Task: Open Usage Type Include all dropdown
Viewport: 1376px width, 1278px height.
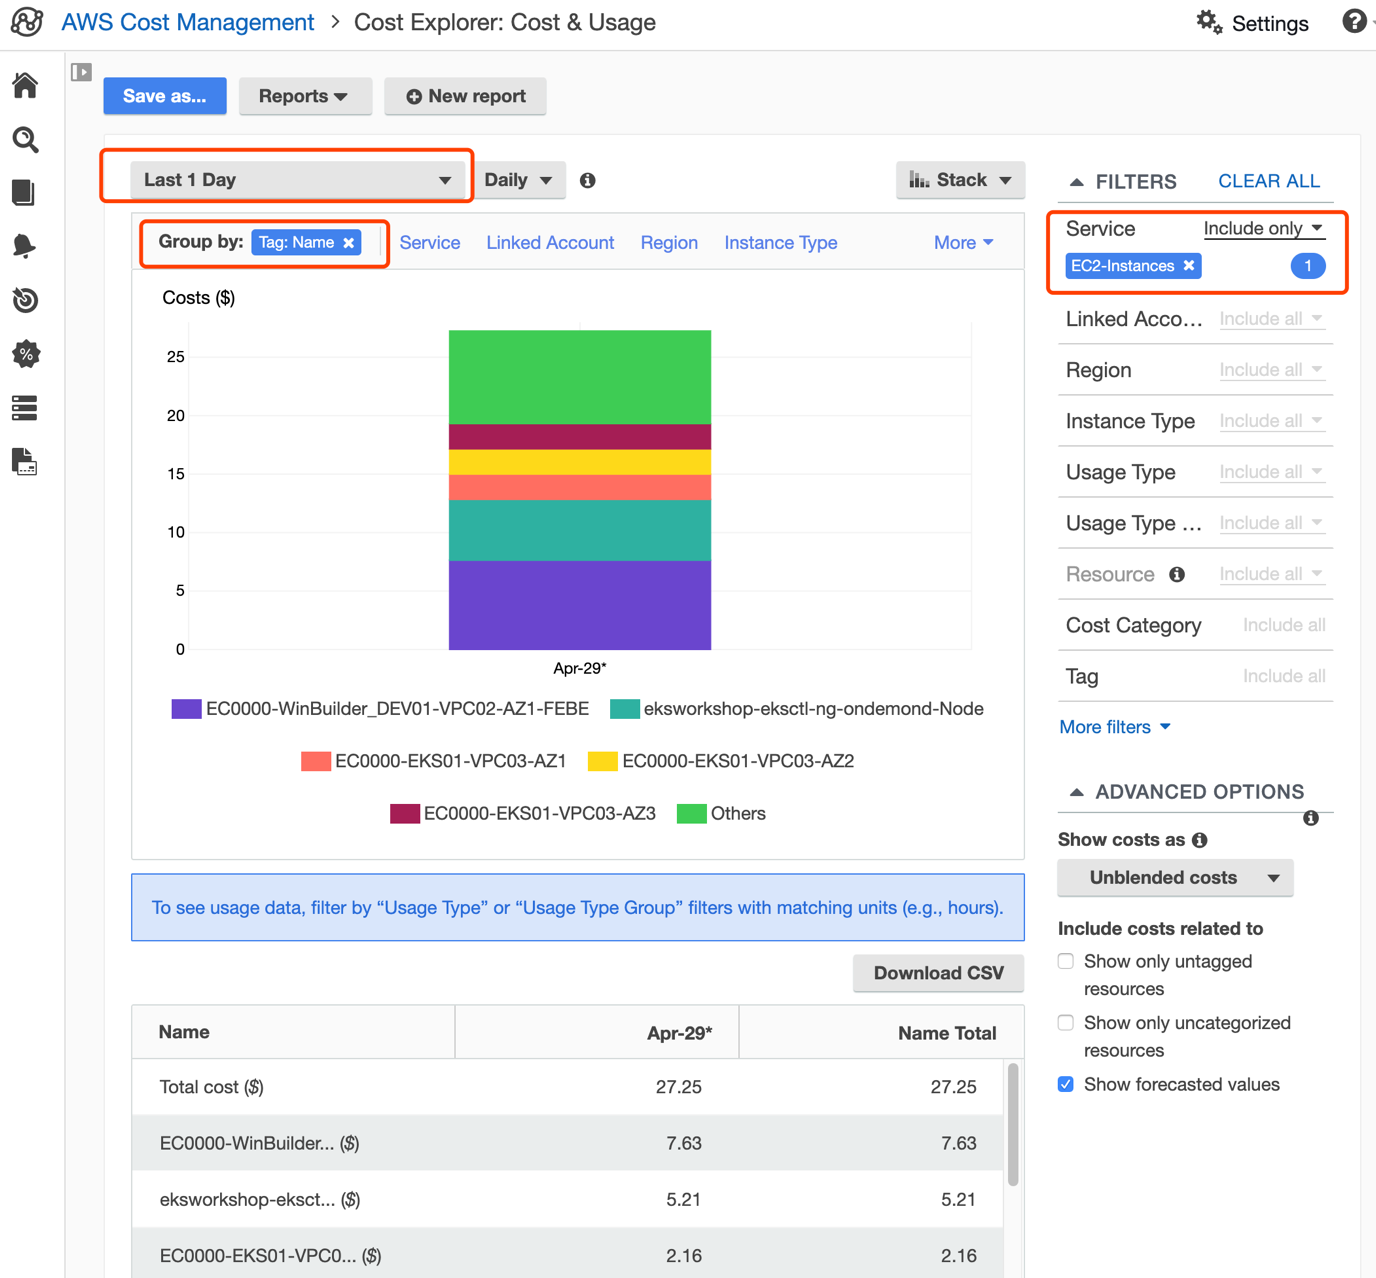Action: (x=1272, y=472)
